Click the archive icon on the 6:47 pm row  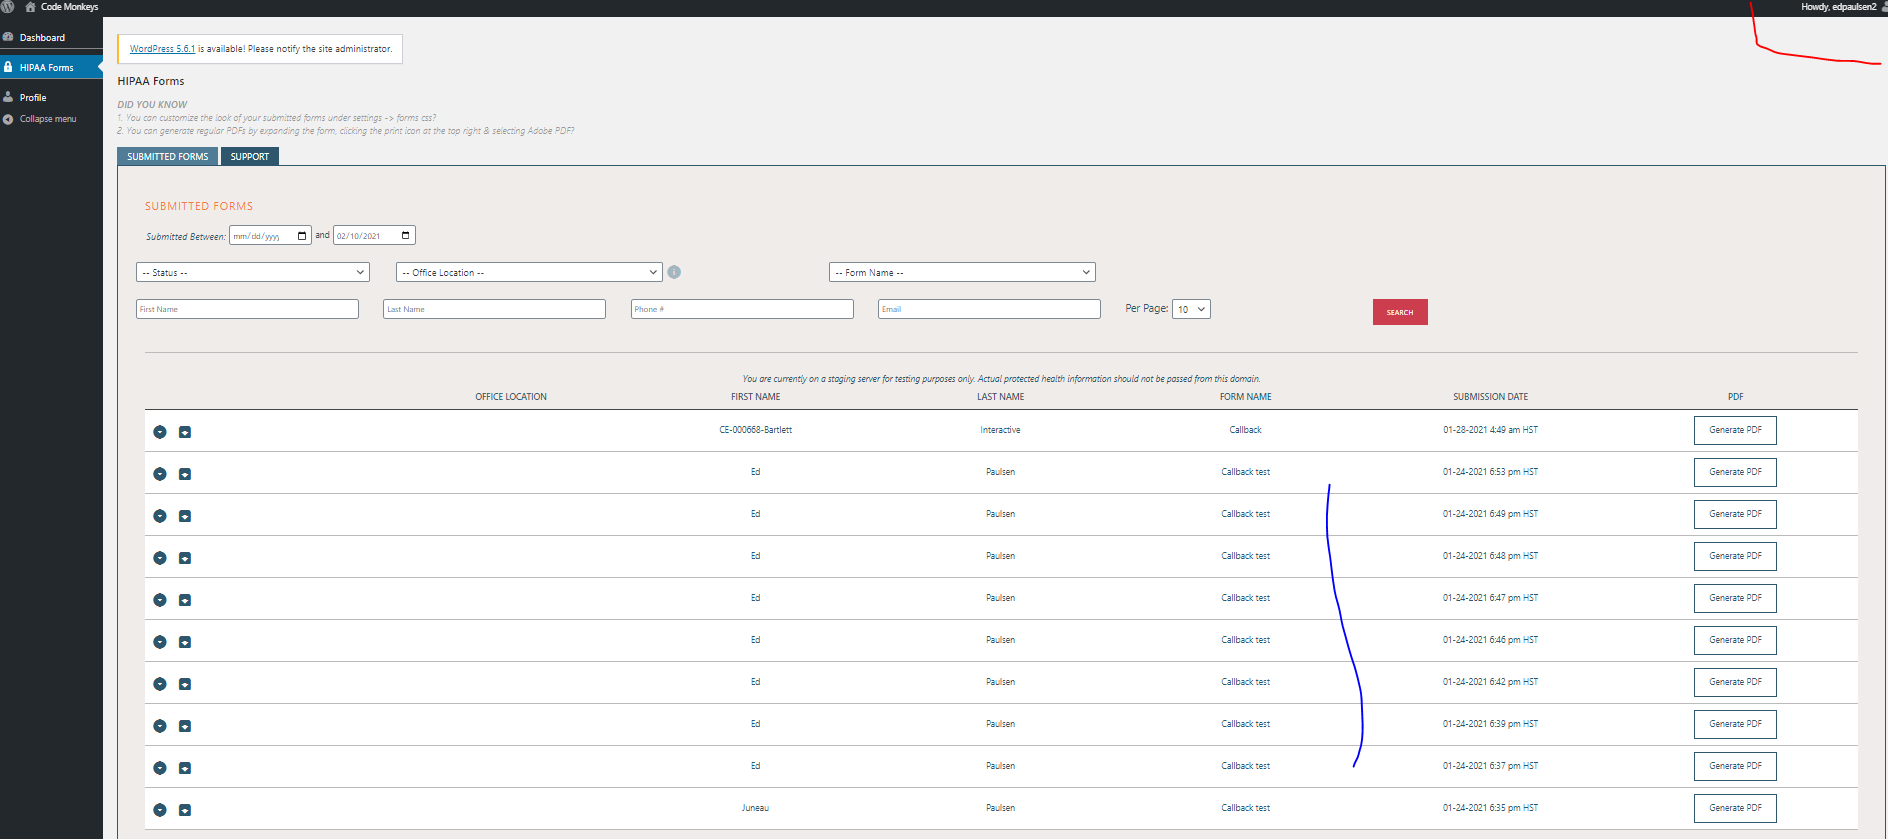(185, 600)
